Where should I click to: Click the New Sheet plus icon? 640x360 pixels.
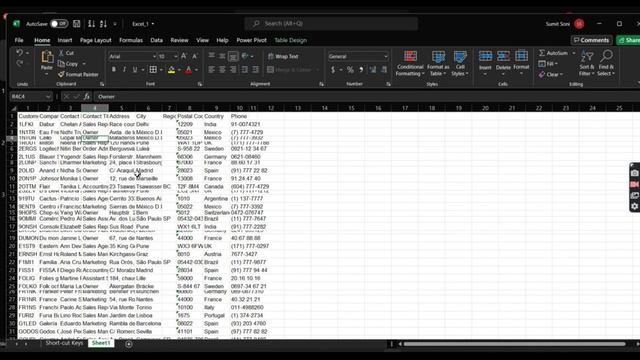click(x=129, y=344)
